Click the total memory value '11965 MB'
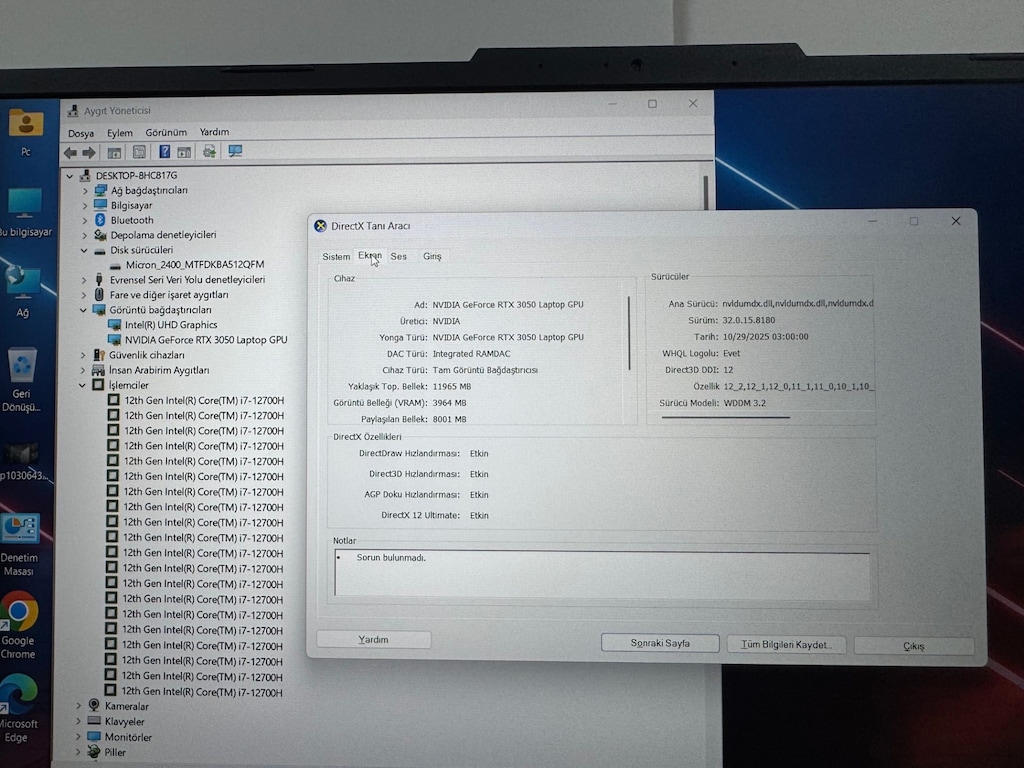Viewport: 1024px width, 768px height. point(451,387)
